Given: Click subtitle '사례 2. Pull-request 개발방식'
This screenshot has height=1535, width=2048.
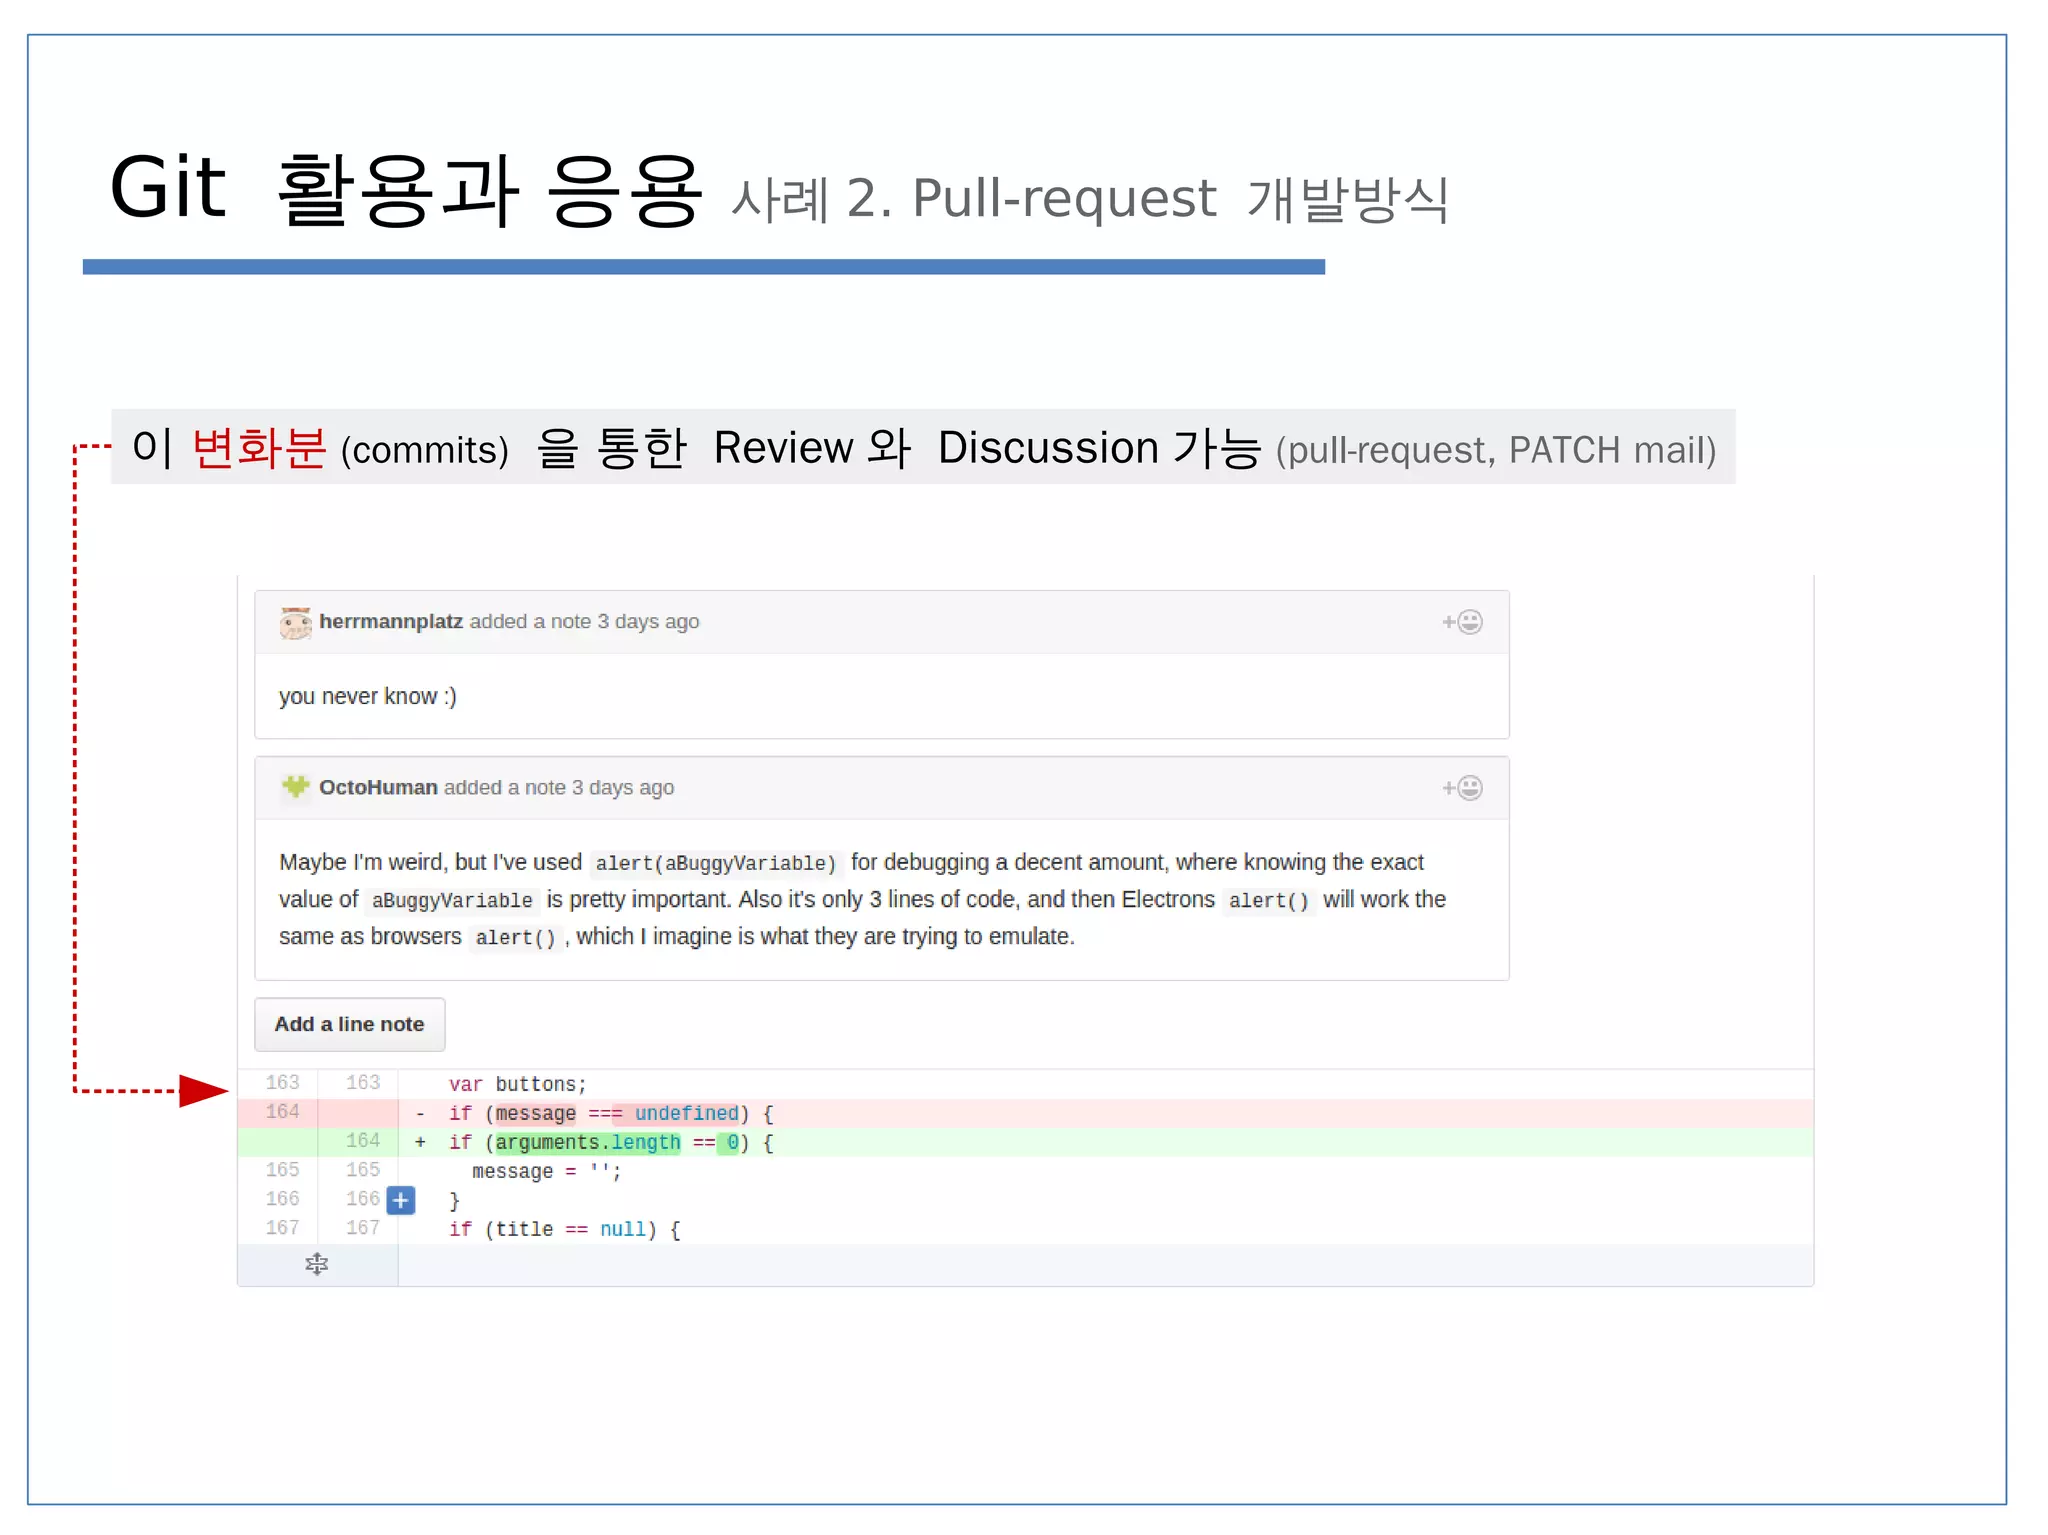Looking at the screenshot, I should (1090, 198).
